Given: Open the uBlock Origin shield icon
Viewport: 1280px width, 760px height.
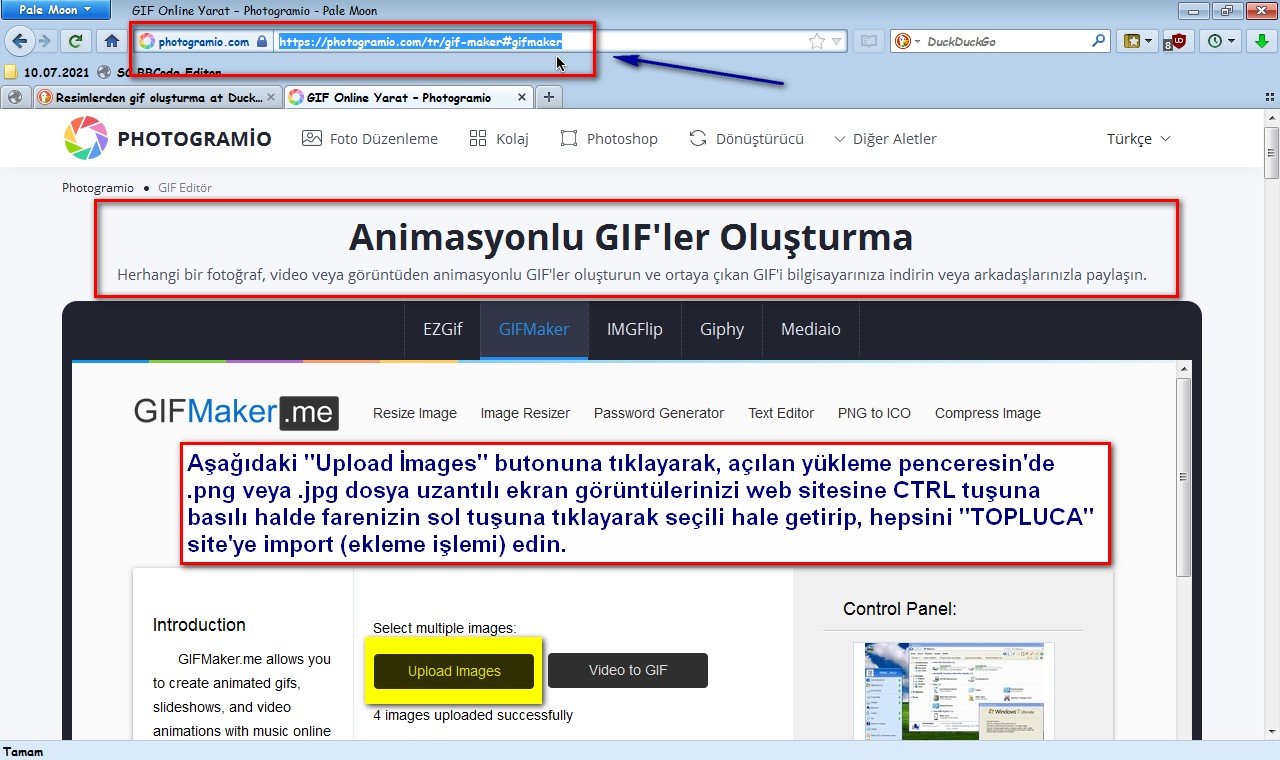Looking at the screenshot, I should [x=1179, y=41].
